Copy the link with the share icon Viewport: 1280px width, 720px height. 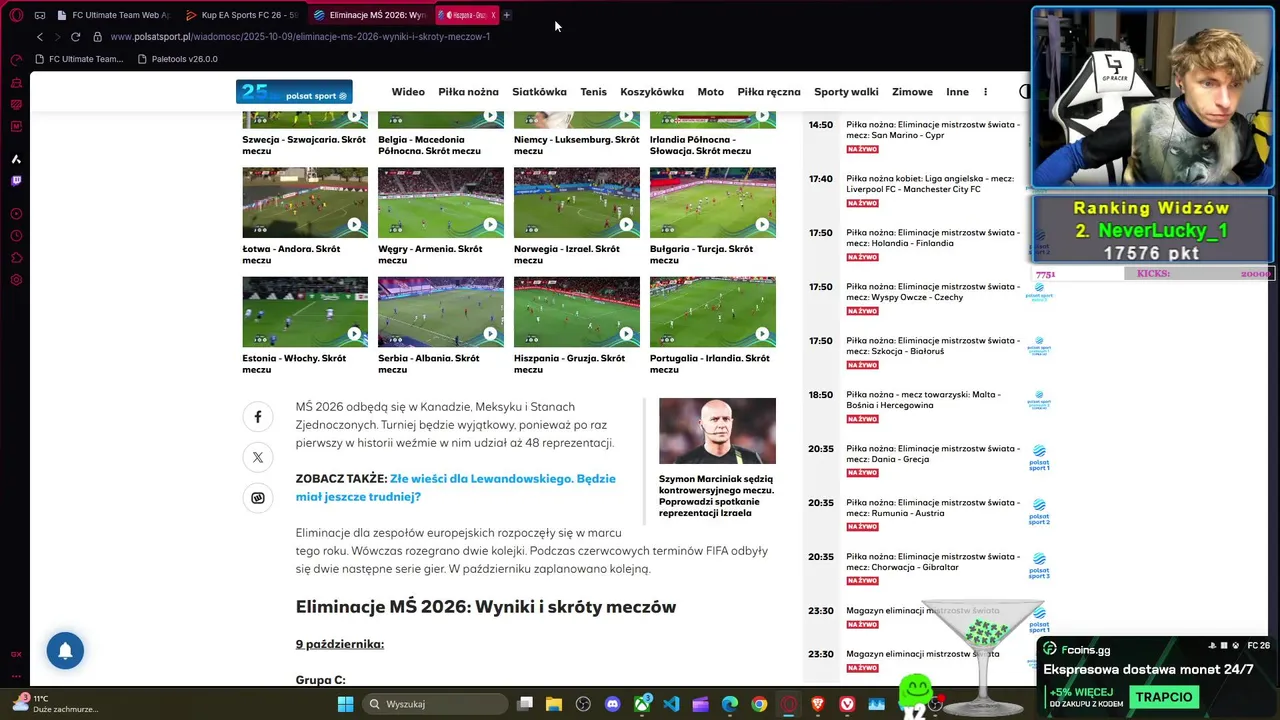[258, 498]
